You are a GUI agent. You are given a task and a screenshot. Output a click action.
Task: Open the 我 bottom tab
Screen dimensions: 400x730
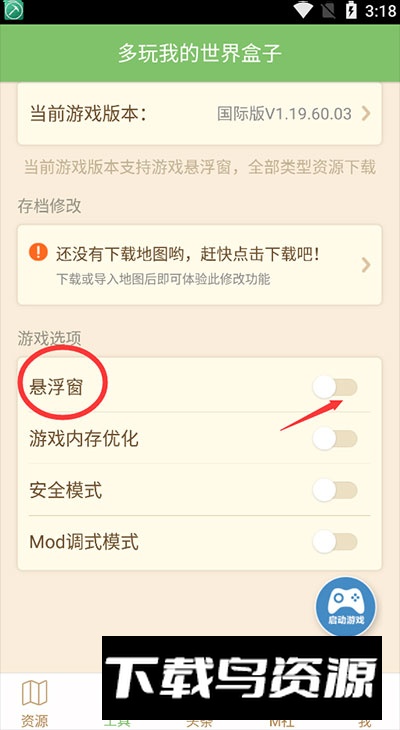pyautogui.click(x=366, y=724)
